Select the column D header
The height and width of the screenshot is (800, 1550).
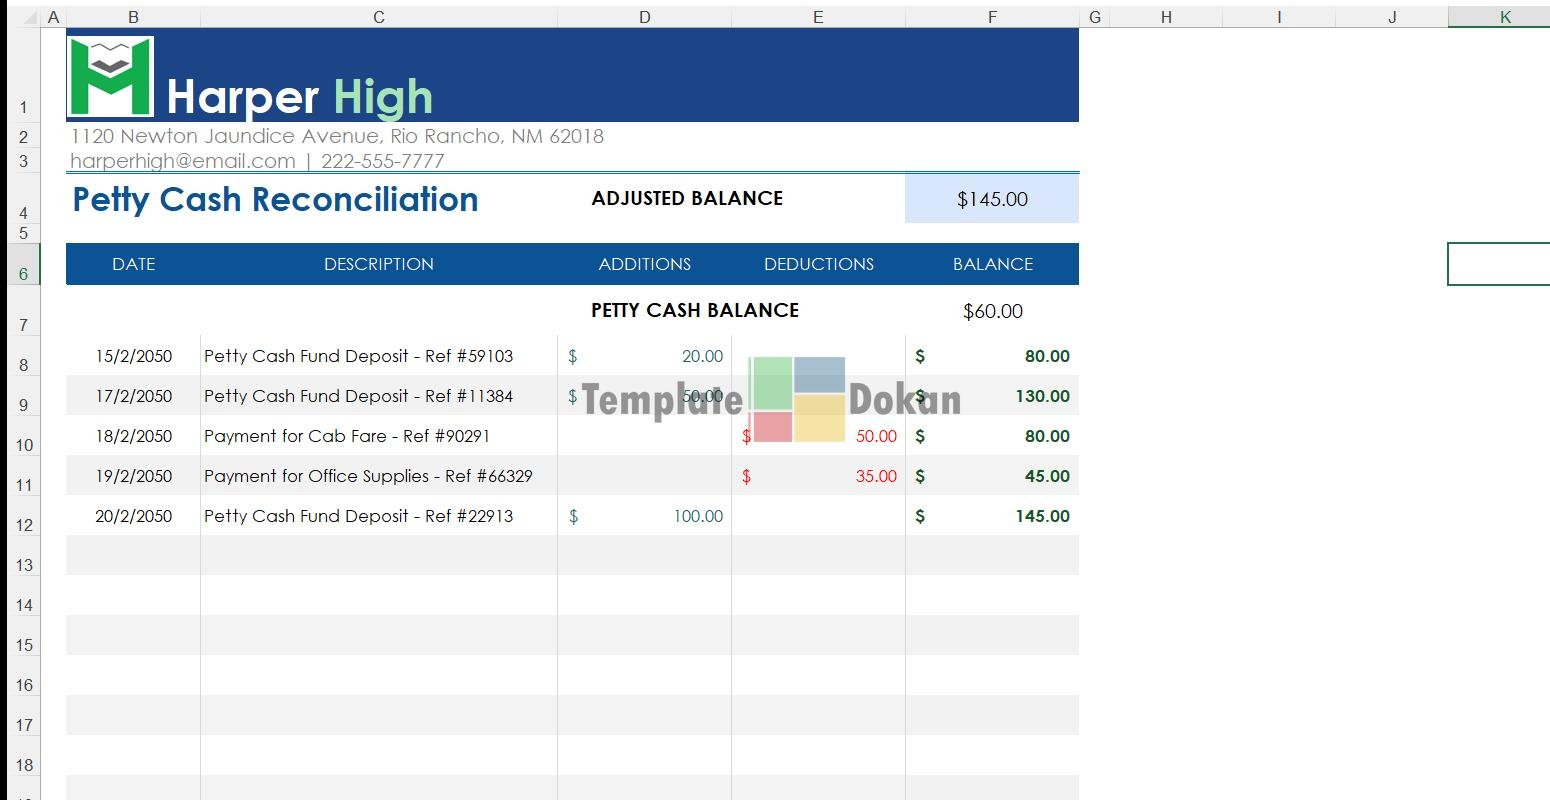coord(644,17)
